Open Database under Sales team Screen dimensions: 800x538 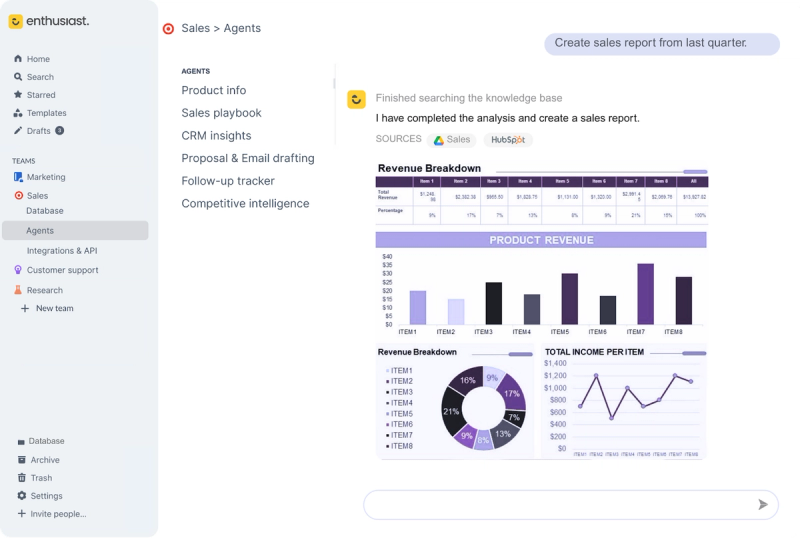pyautogui.click(x=45, y=211)
